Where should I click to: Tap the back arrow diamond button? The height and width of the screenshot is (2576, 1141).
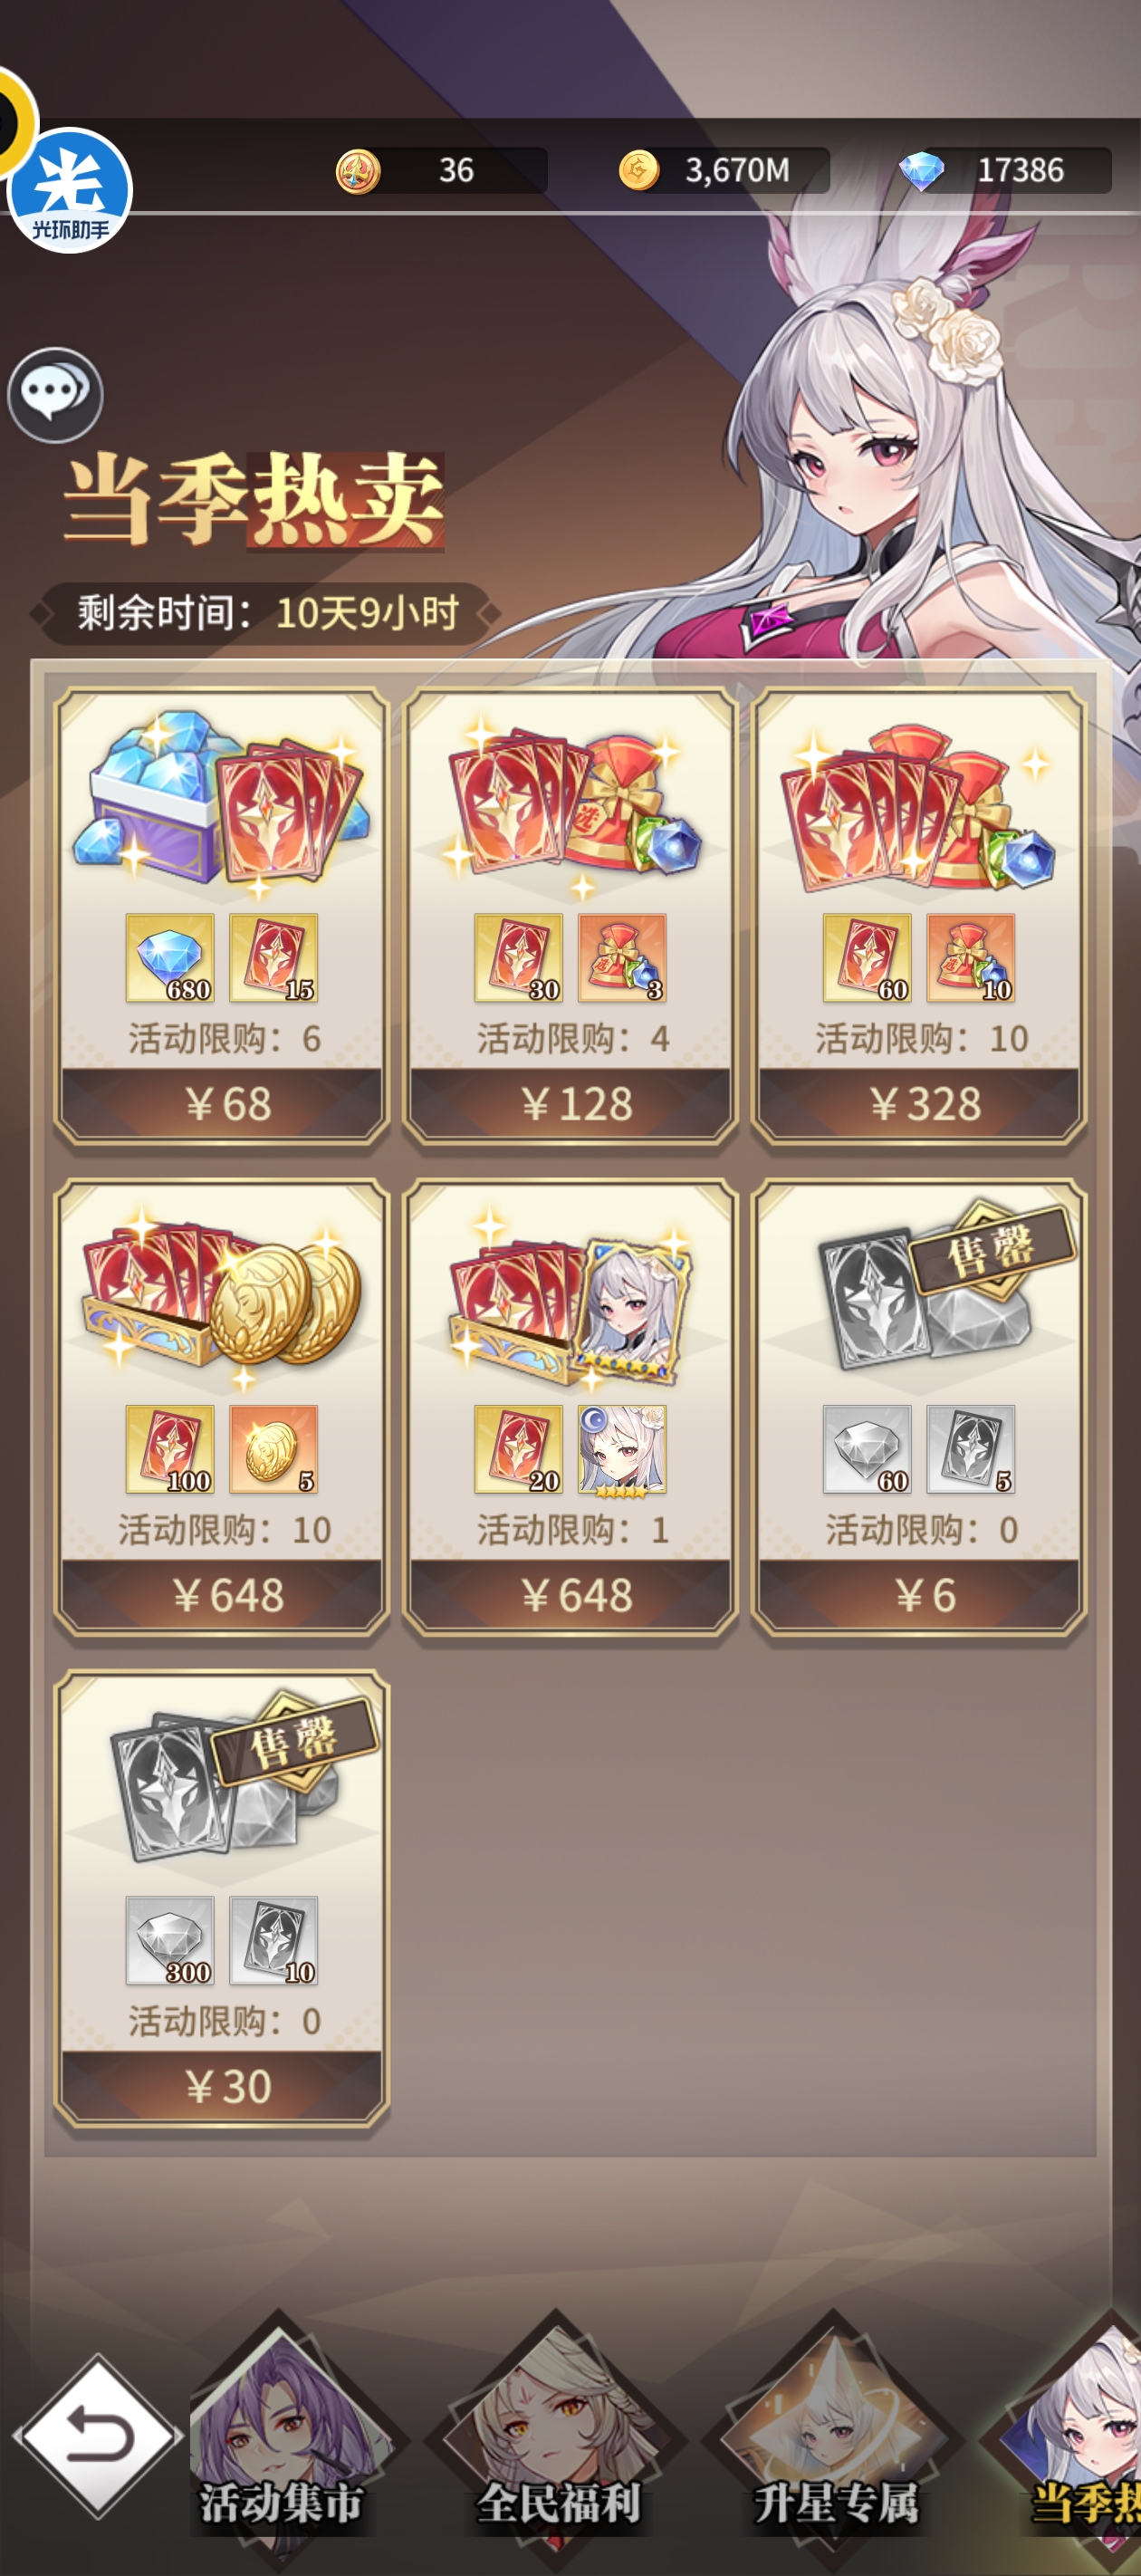point(98,2435)
